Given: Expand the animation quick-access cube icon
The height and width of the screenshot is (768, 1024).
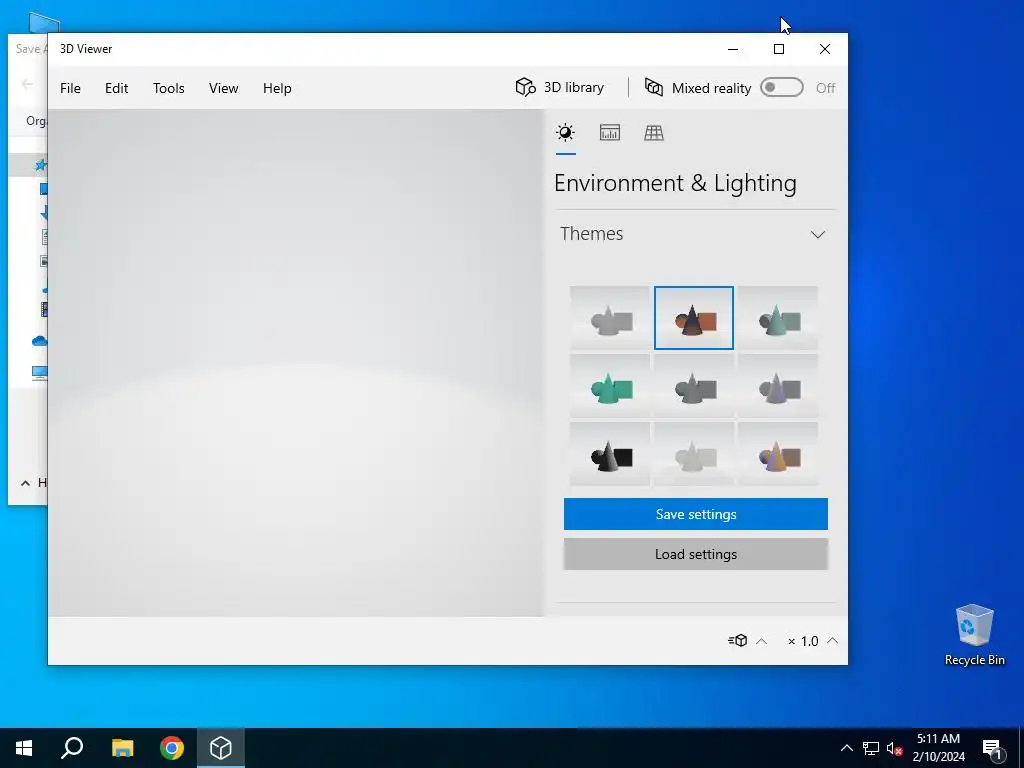Looking at the screenshot, I should 738,641.
